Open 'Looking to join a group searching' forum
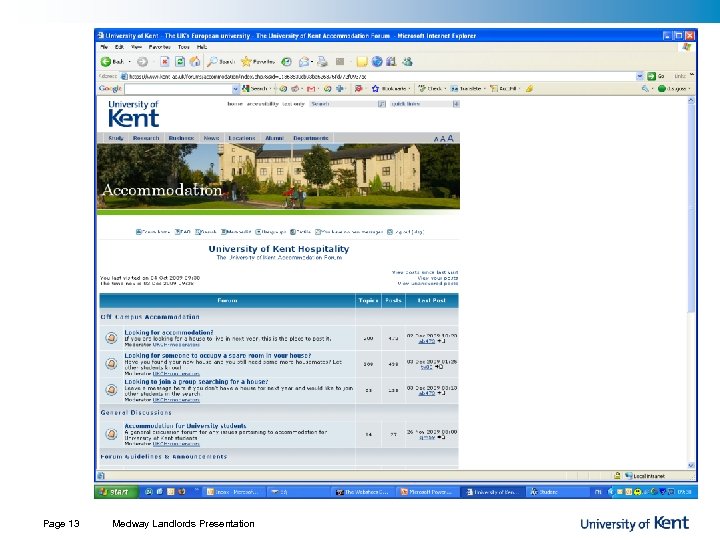Viewport: 720px width, 540px height. click(196, 382)
